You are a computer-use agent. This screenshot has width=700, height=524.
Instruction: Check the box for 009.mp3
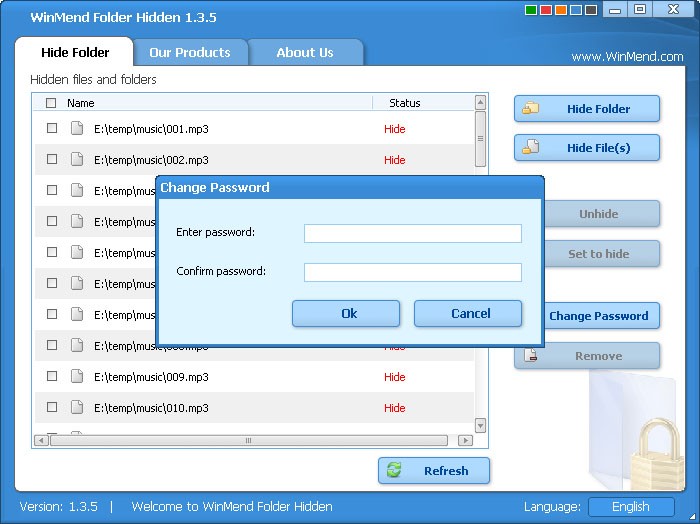point(52,376)
